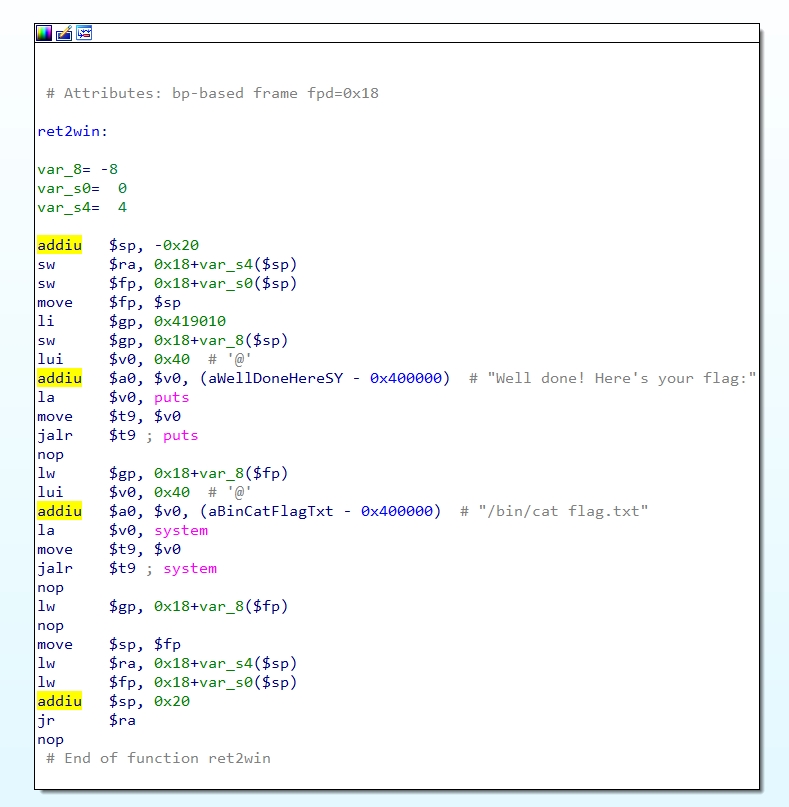Click the "End of function ret2win" comment
The width and height of the screenshot is (789, 807).
(x=158, y=758)
